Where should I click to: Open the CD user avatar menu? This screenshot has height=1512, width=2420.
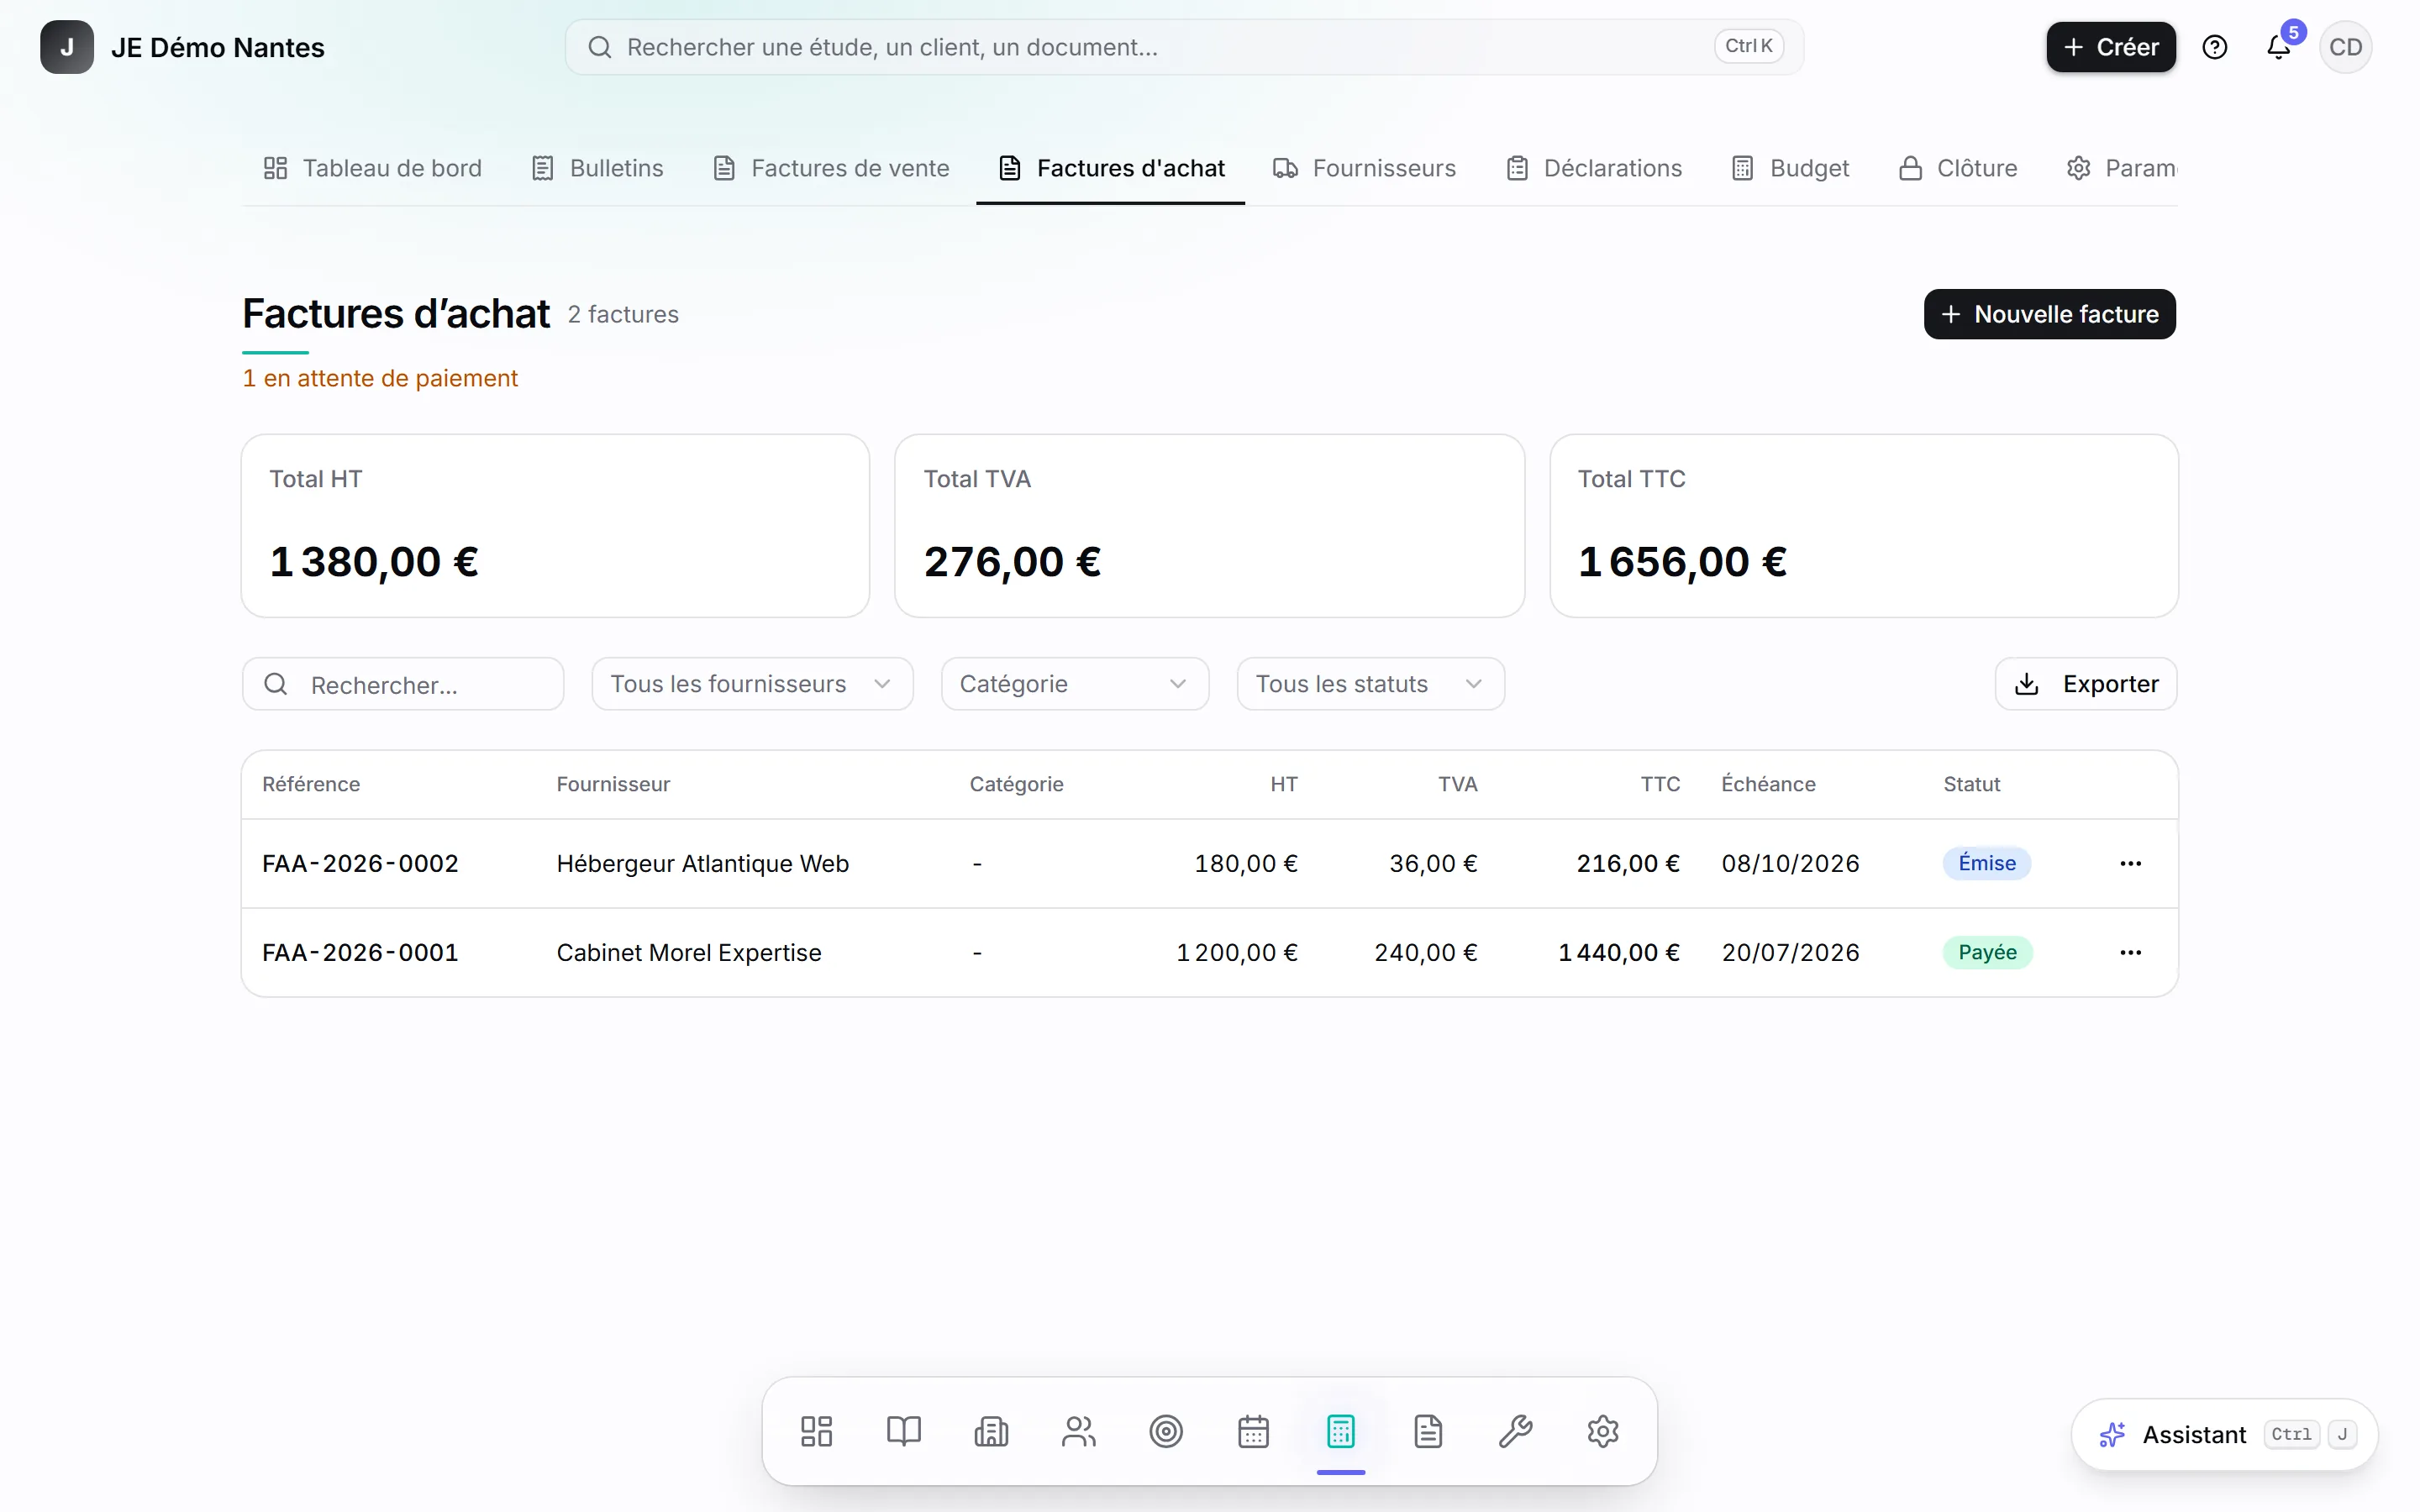[2346, 47]
